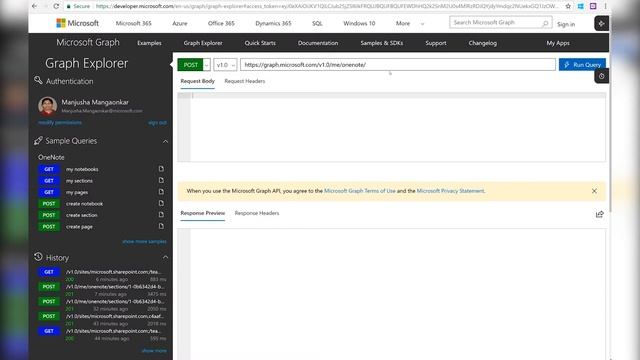
Task: Open the Changelog menu item
Action: (x=483, y=43)
